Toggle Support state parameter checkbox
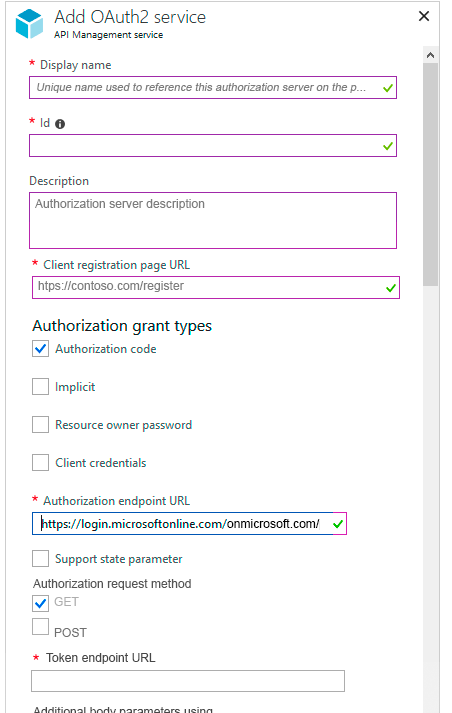The height and width of the screenshot is (713, 452). pos(40,558)
